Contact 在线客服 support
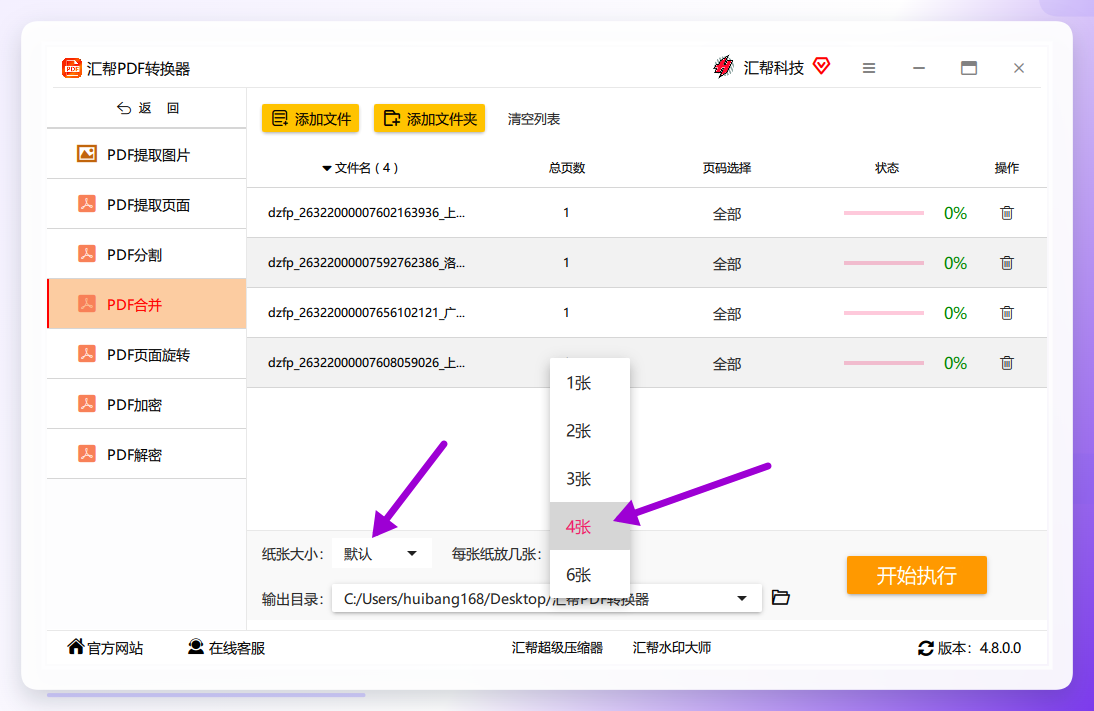The image size is (1094, 711). [x=227, y=648]
